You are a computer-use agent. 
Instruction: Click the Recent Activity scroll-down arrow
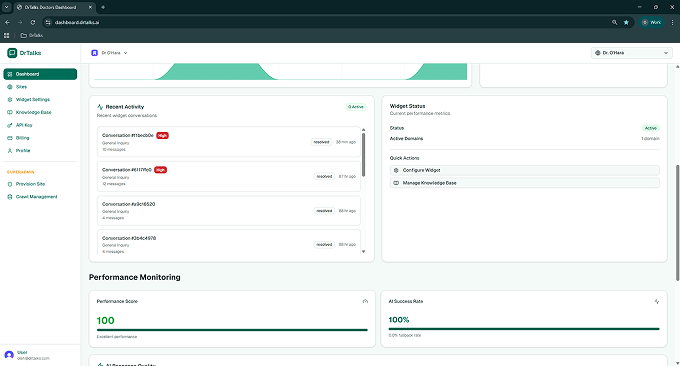click(x=363, y=252)
